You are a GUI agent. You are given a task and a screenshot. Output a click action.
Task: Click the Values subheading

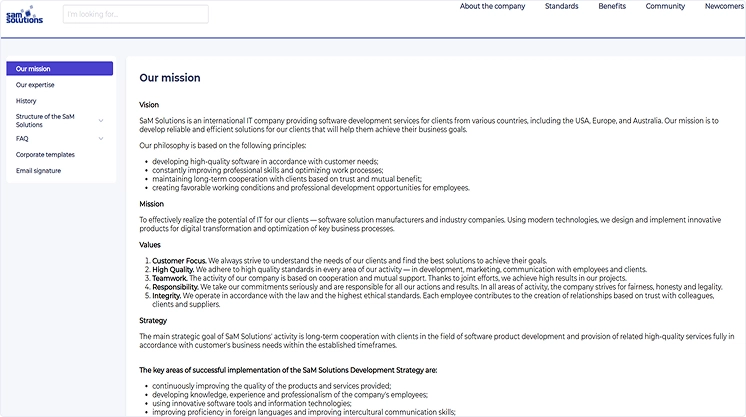150,245
